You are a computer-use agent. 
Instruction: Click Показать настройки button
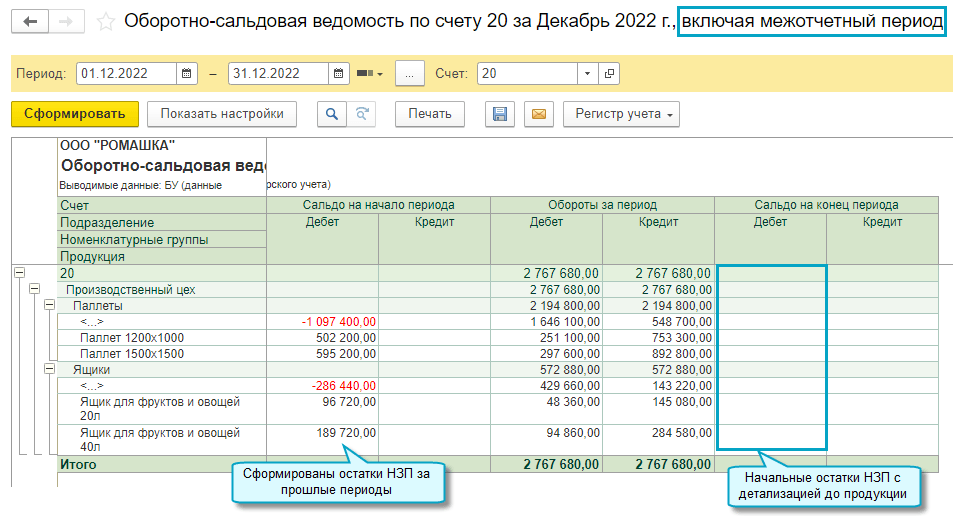pos(222,114)
